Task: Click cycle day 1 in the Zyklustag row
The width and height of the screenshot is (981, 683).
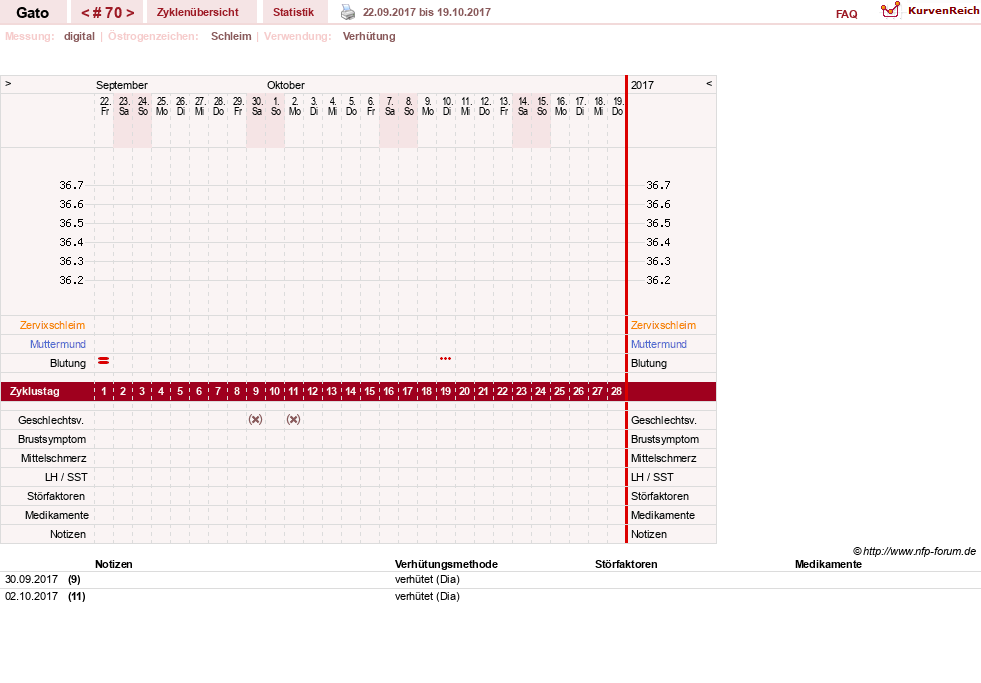Action: pyautogui.click(x=104, y=391)
